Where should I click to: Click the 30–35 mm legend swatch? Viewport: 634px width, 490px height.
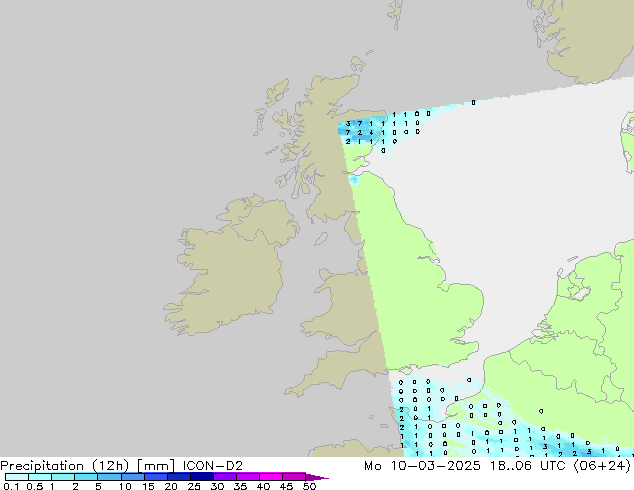coord(224,477)
